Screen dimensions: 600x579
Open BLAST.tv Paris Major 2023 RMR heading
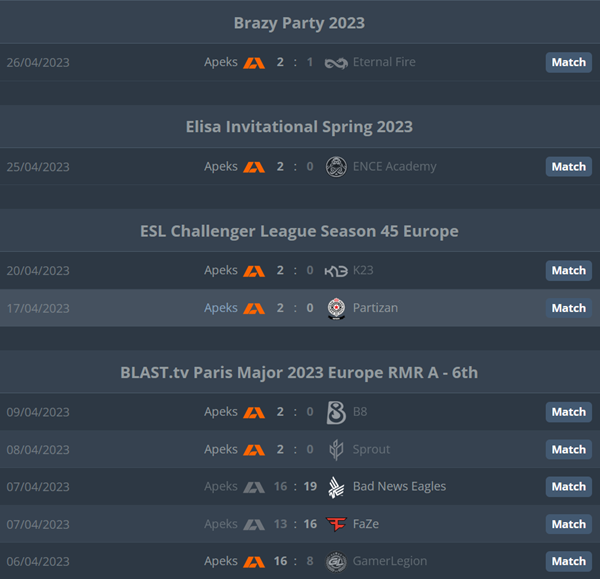(299, 373)
